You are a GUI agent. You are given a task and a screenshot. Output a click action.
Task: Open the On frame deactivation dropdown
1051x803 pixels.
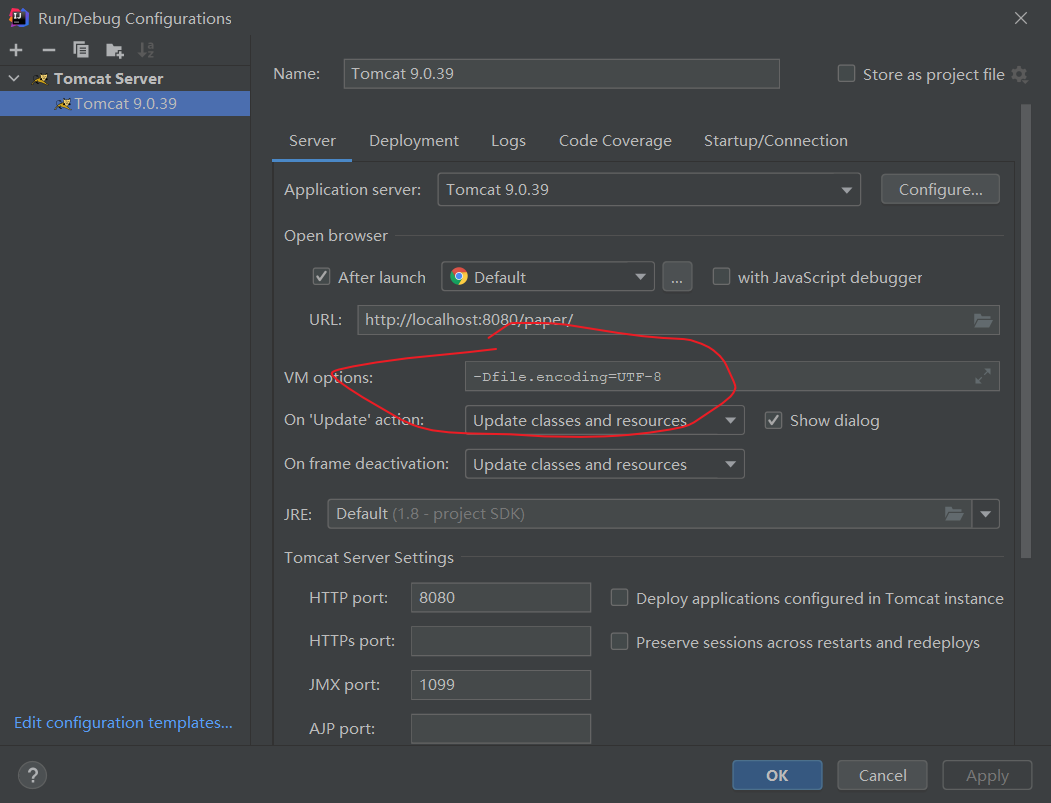pos(605,465)
